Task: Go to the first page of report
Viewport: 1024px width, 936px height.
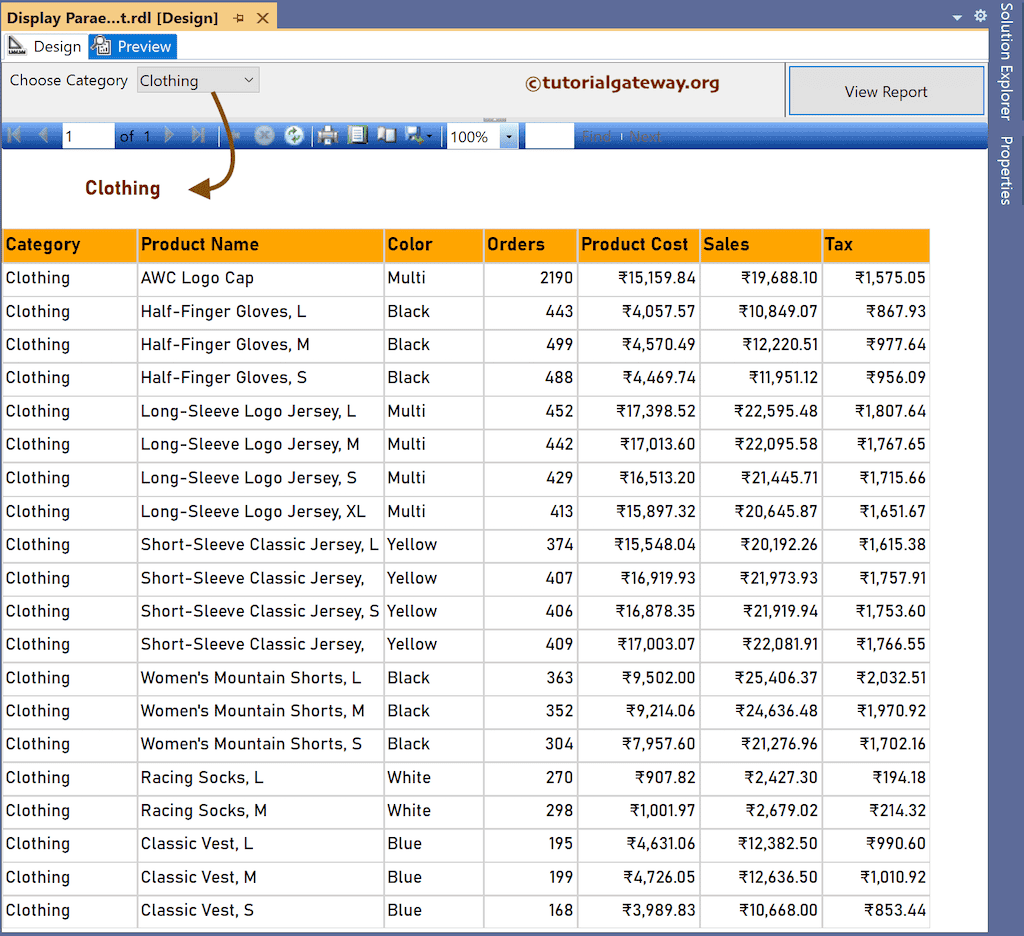Action: (14, 136)
